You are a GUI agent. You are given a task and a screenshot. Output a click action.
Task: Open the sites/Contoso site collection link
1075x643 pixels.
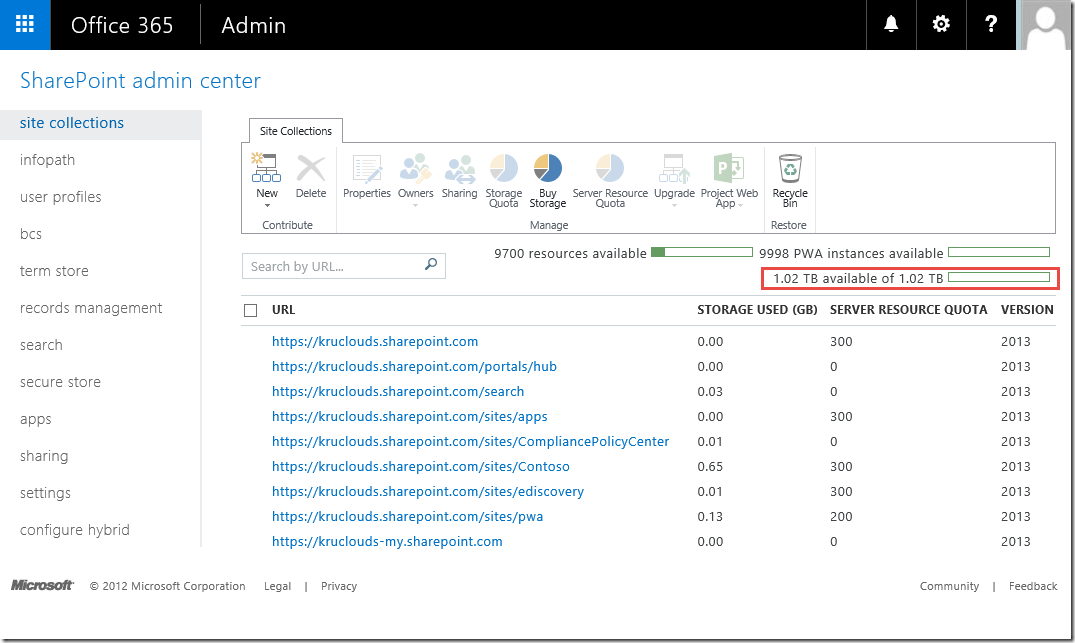(x=420, y=467)
